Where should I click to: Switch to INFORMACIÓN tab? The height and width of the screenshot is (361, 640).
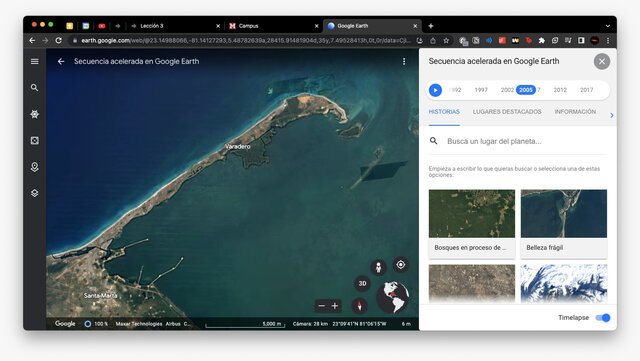point(575,112)
